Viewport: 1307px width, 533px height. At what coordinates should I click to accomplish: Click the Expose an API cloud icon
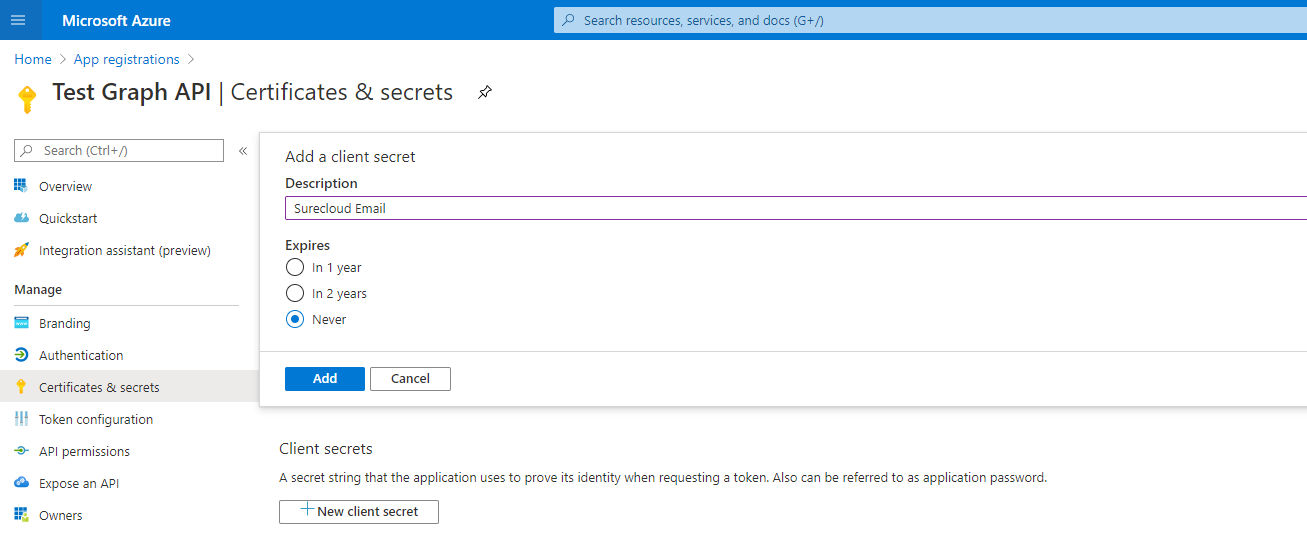(x=21, y=483)
